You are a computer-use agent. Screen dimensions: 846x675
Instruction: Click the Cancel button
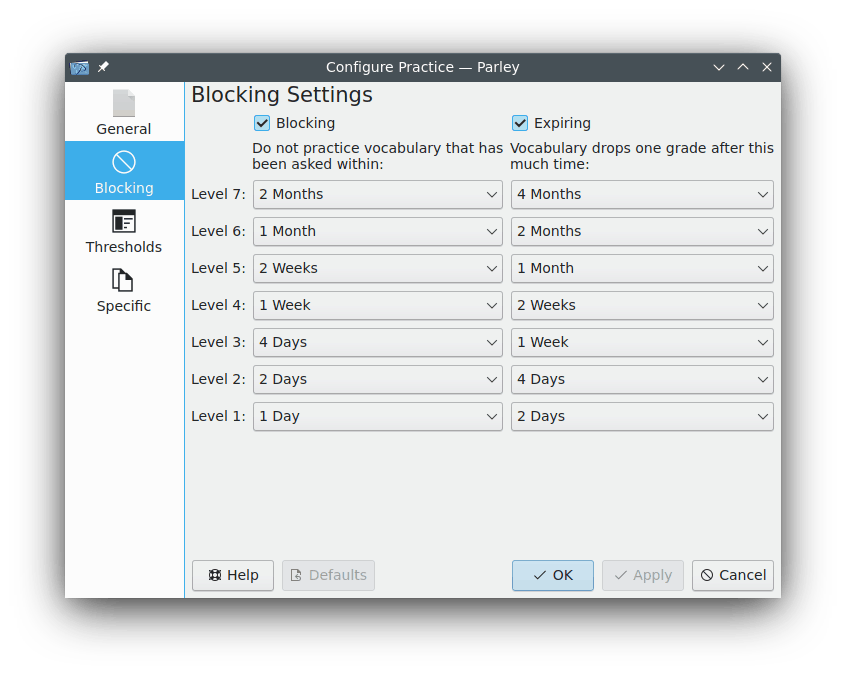tap(733, 575)
